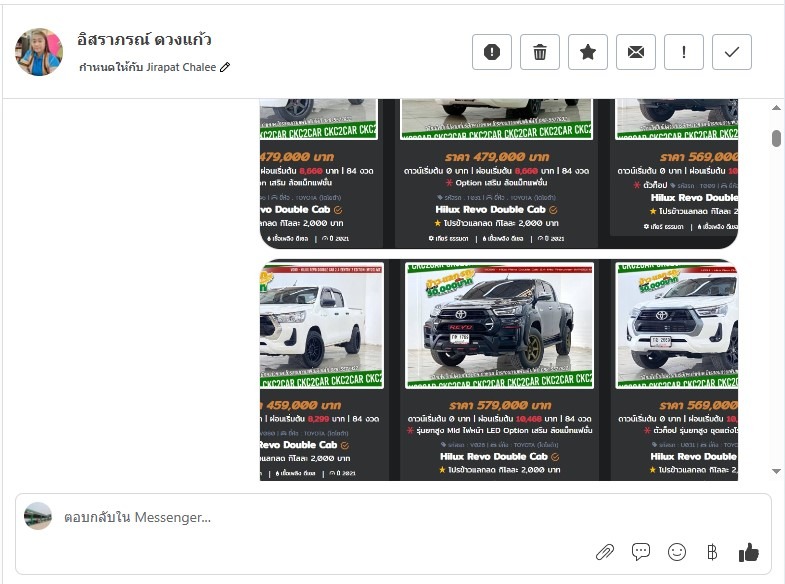This screenshot has height=584, width=785.
Task: Click scrollbar up arrow in chat
Action: [776, 108]
